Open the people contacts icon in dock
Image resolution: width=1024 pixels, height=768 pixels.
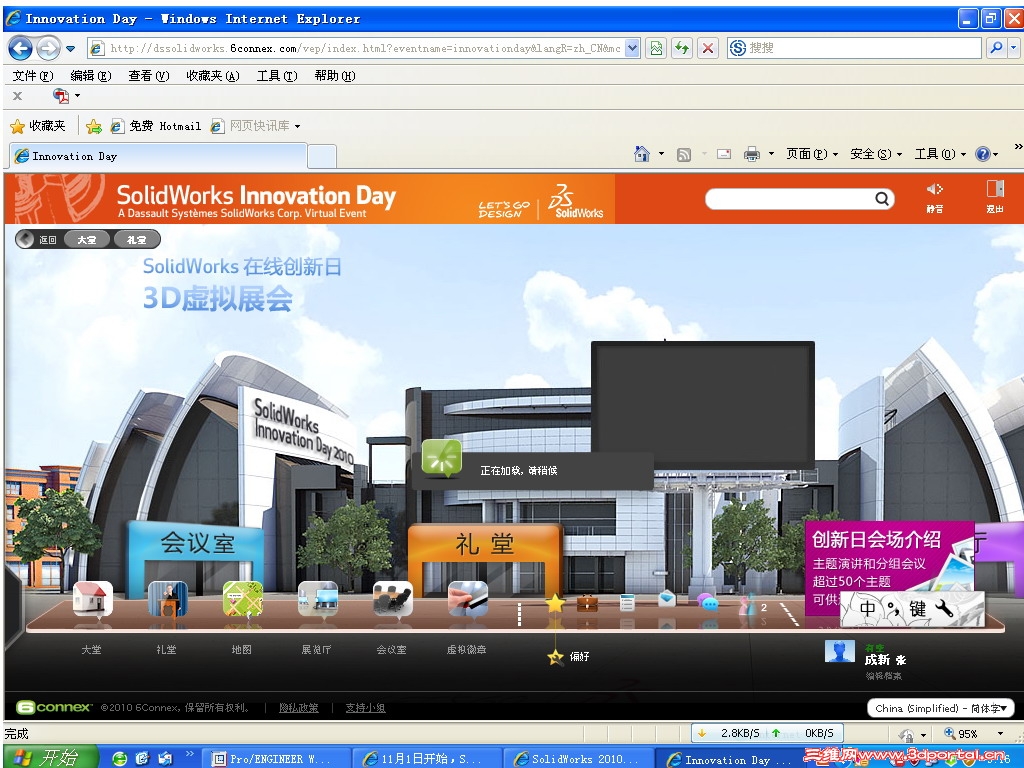click(x=747, y=605)
